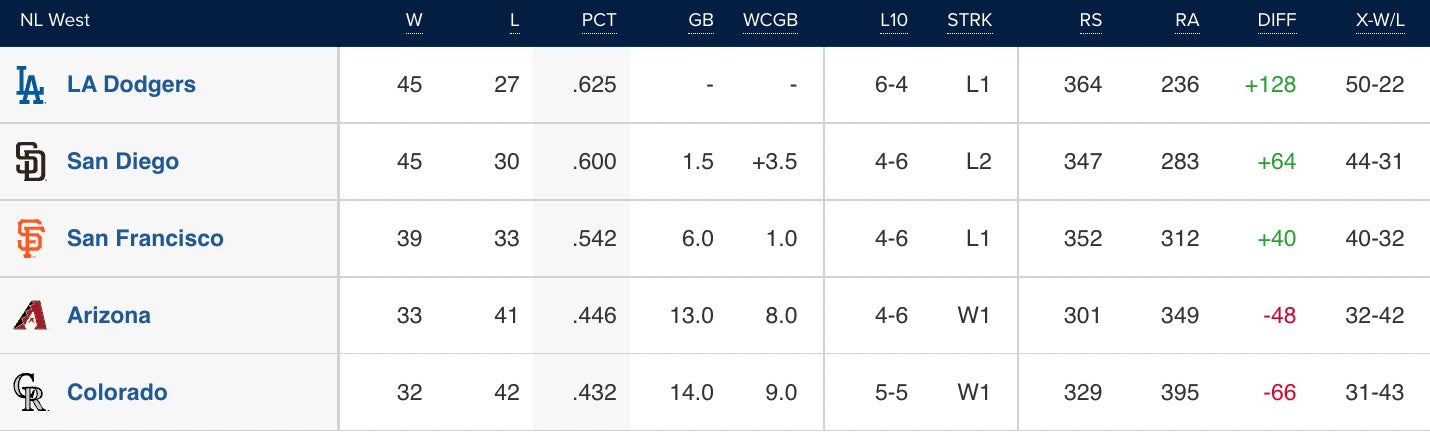Sort by RS runs scored header
Image resolution: width=1430 pixels, height=434 pixels.
(1089, 22)
